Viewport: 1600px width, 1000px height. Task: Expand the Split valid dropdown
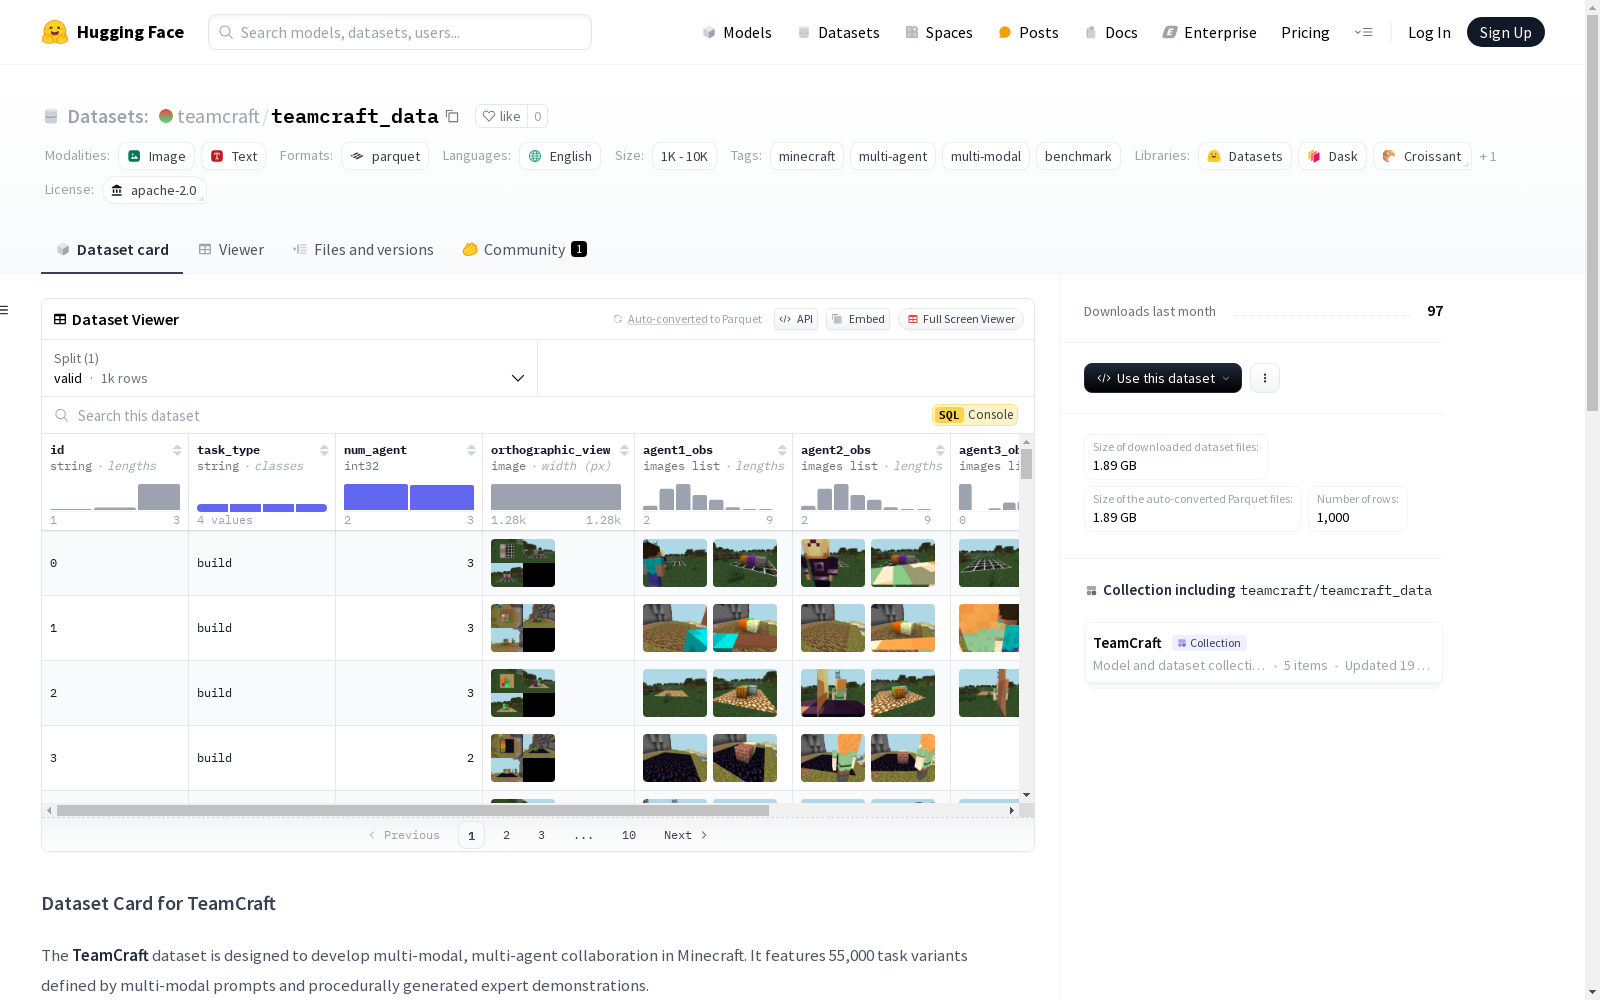pos(289,368)
